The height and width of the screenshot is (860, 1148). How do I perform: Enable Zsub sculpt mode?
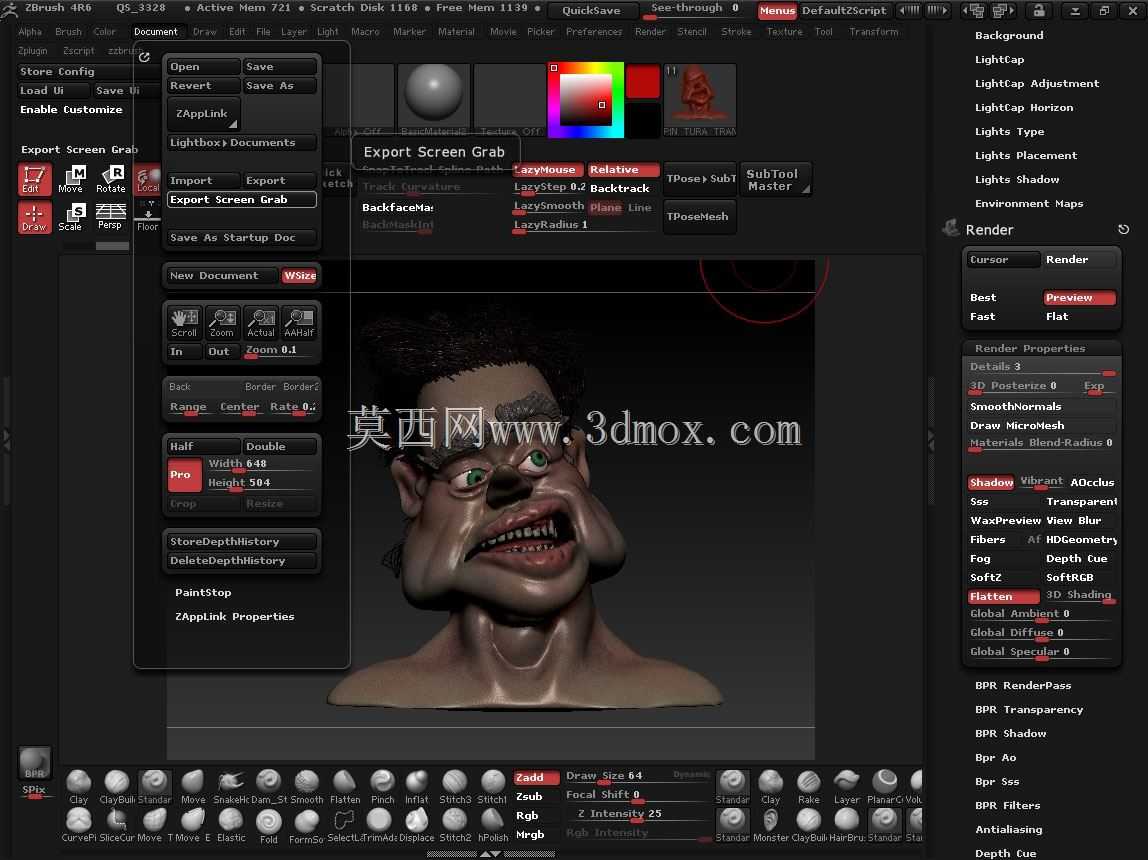tap(536, 796)
